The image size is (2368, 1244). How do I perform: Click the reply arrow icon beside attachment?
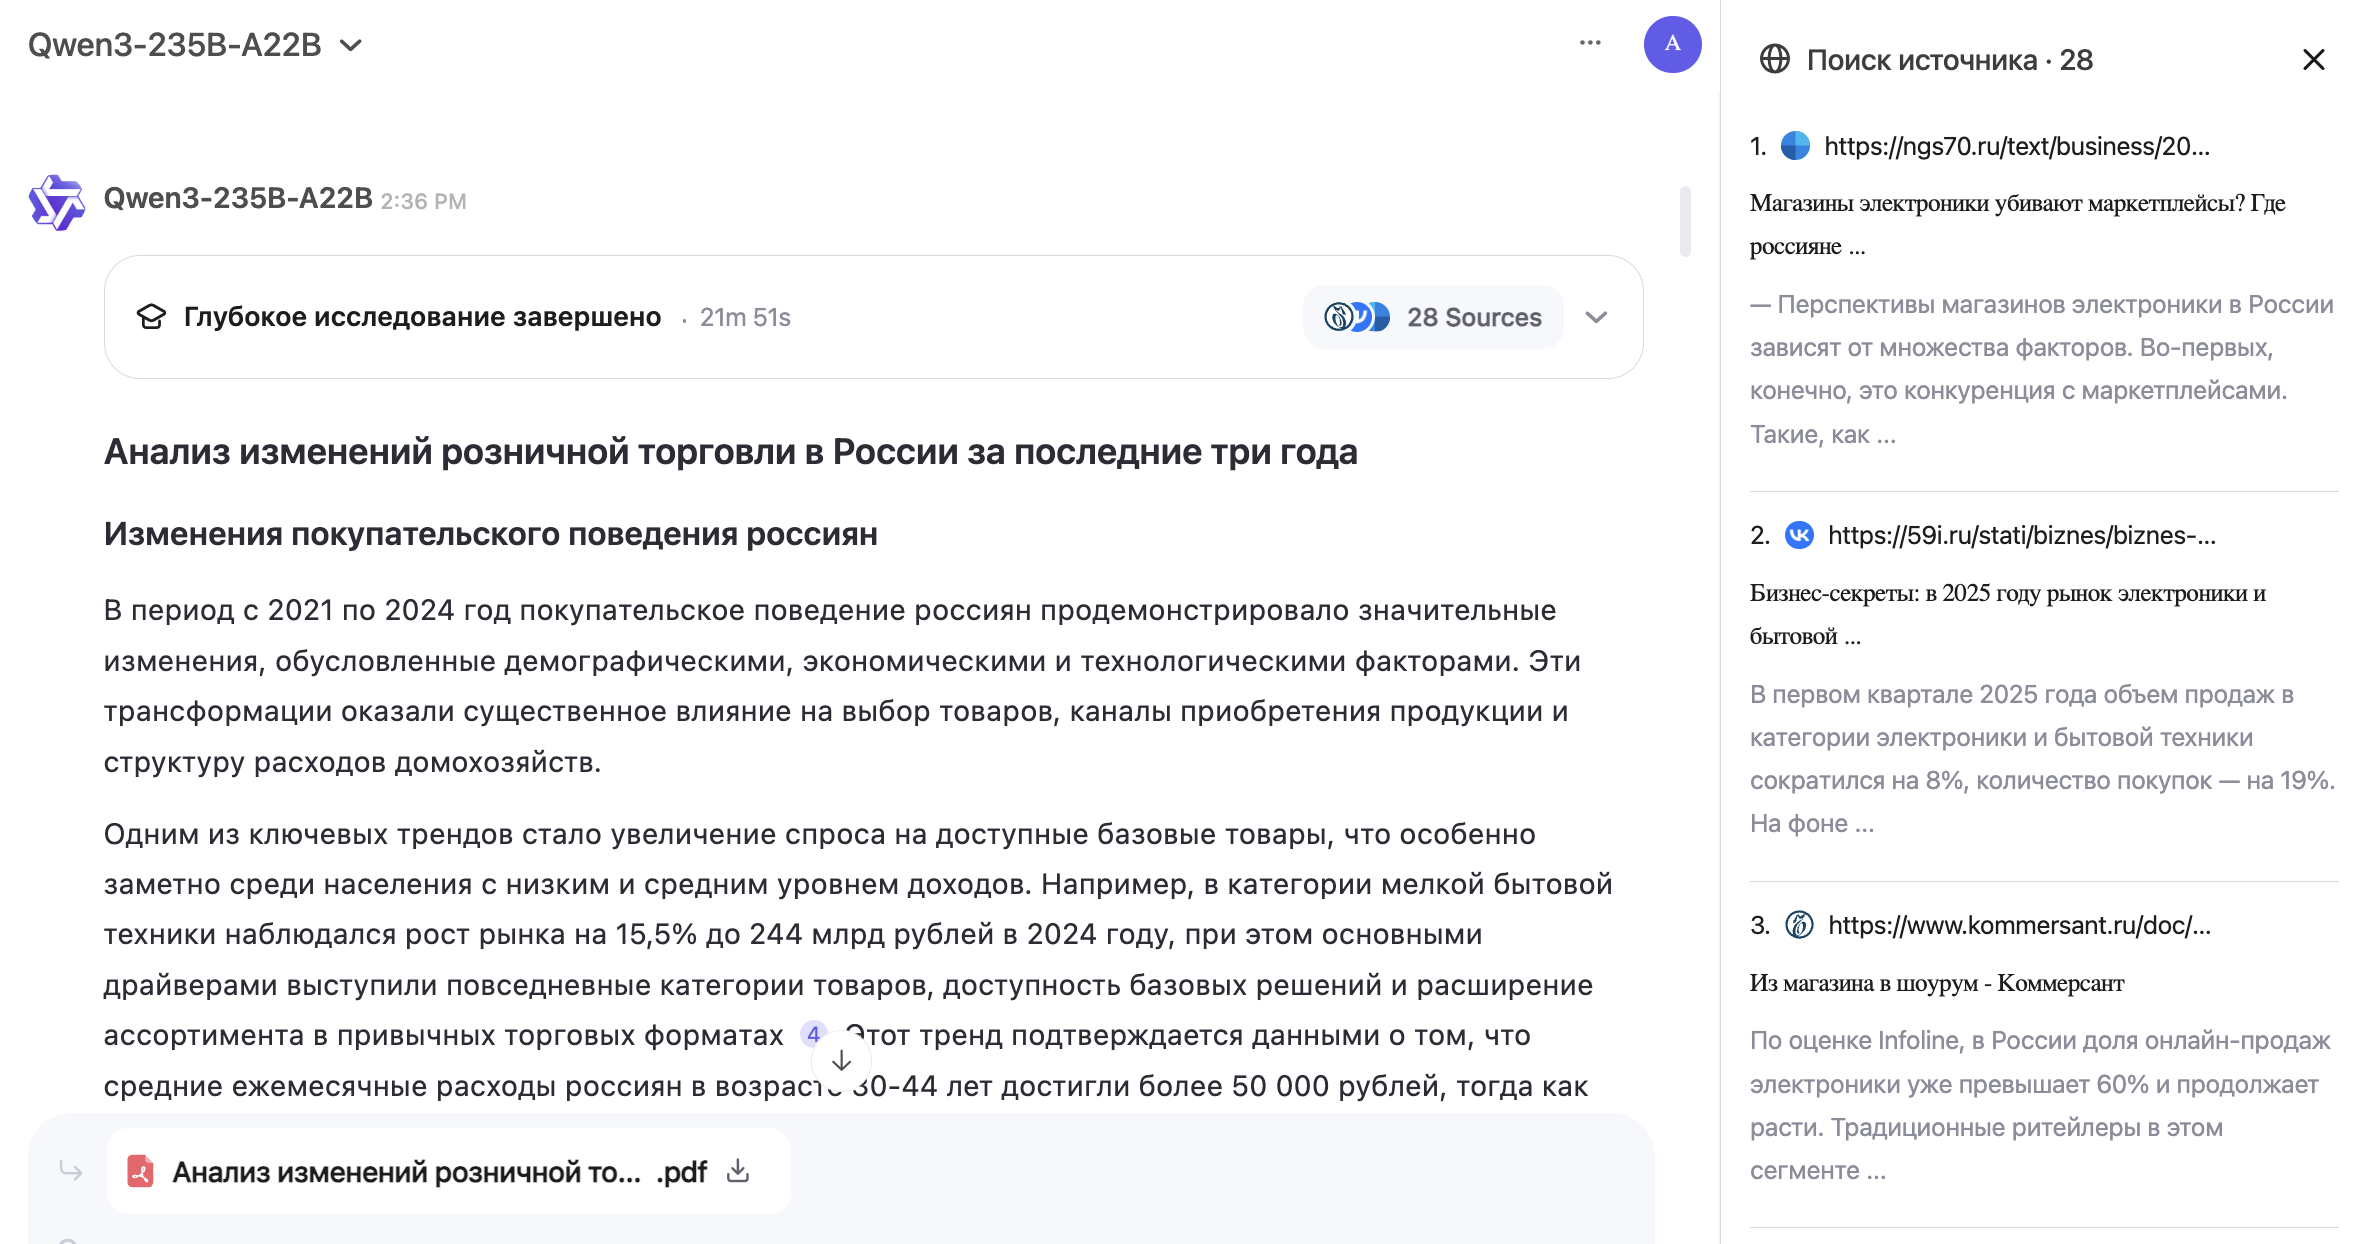[x=70, y=1170]
